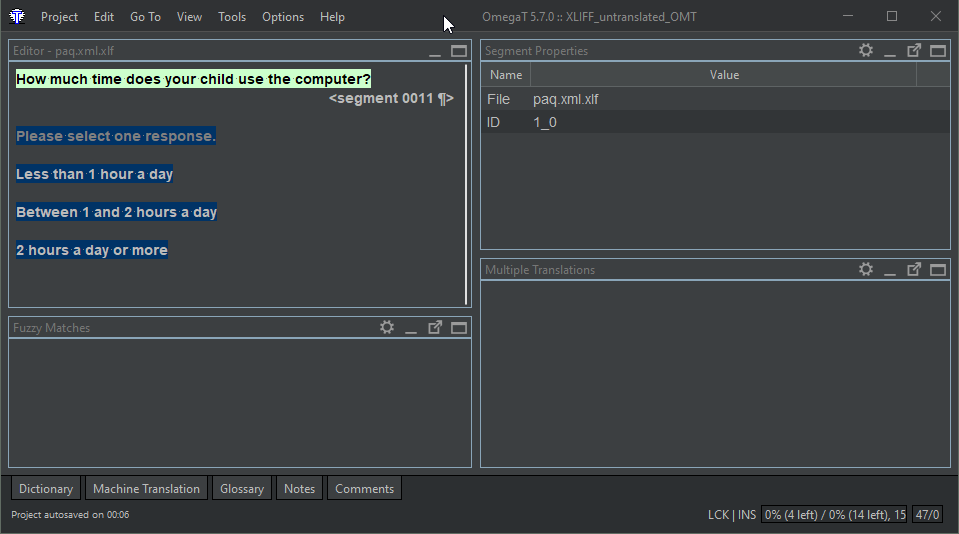Click the Name column header

pyautogui.click(x=506, y=75)
